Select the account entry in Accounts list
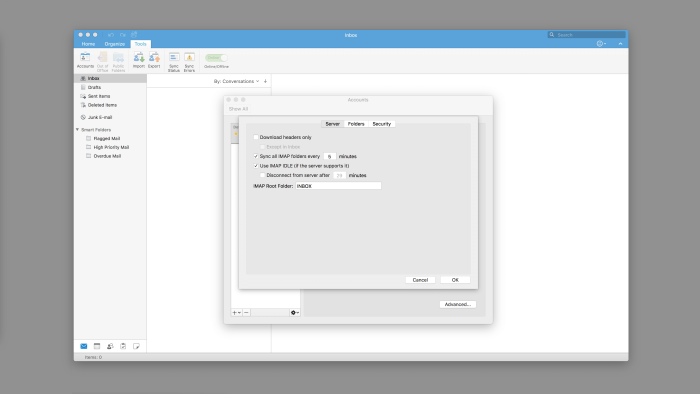The width and height of the screenshot is (700, 394). pyautogui.click(x=235, y=133)
